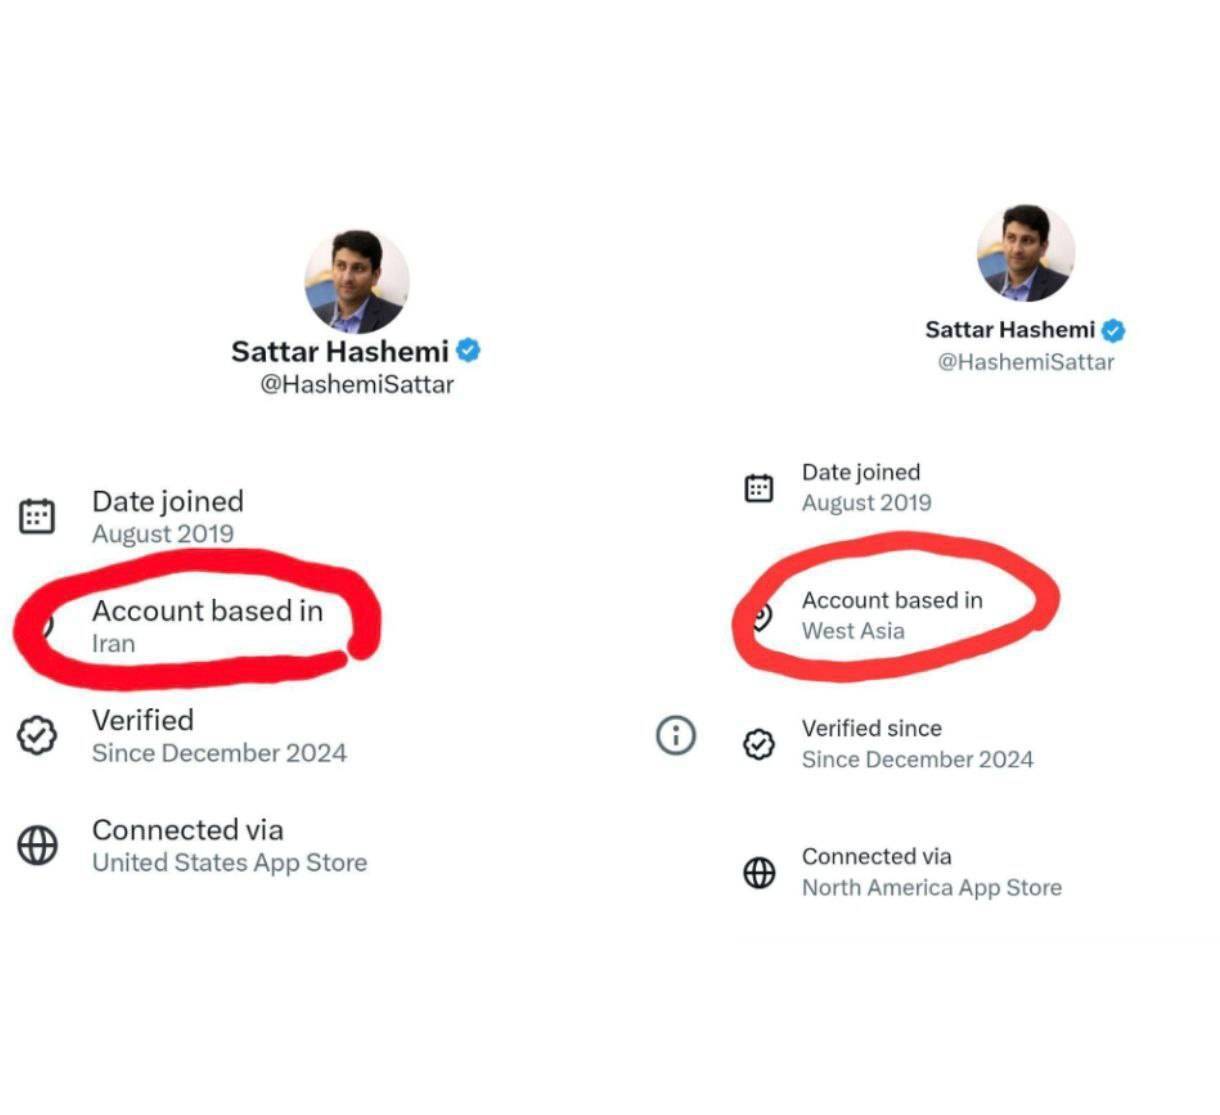This screenshot has height=1115, width=1220.
Task: Click blue verified badge after smaller Sattar Hashemi name
Action: [1113, 330]
